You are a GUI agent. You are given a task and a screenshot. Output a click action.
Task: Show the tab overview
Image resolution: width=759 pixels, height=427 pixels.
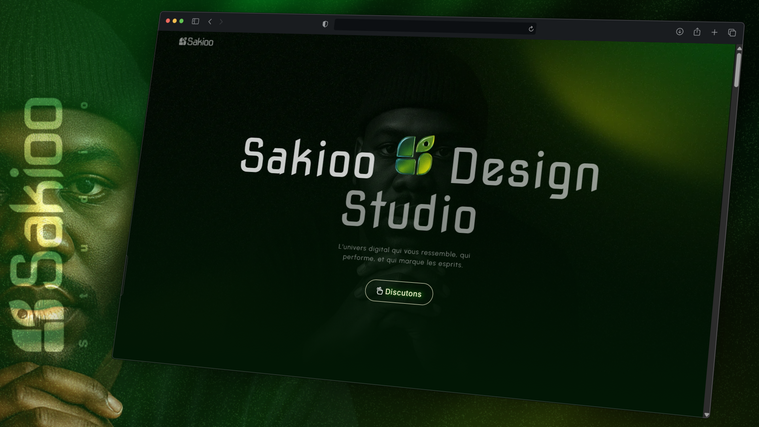pyautogui.click(x=732, y=33)
